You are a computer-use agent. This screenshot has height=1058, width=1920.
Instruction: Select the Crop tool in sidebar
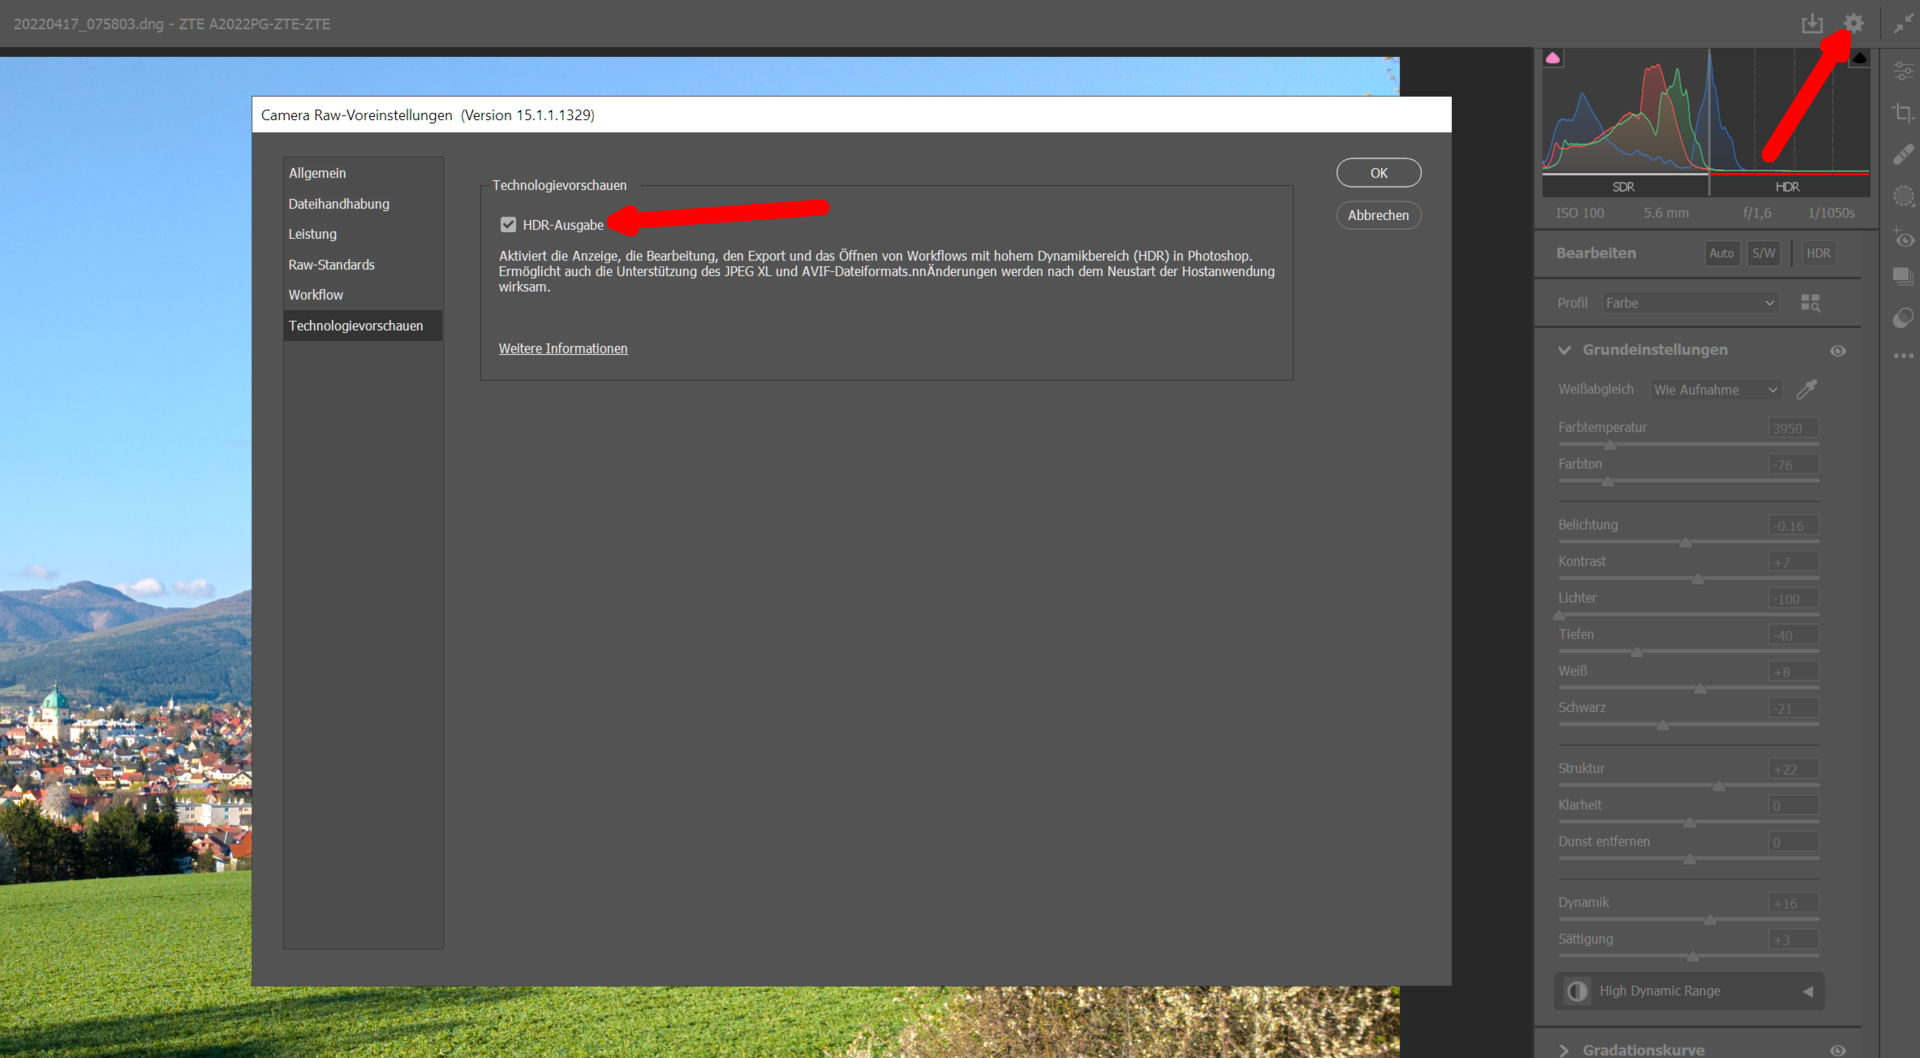coord(1903,113)
